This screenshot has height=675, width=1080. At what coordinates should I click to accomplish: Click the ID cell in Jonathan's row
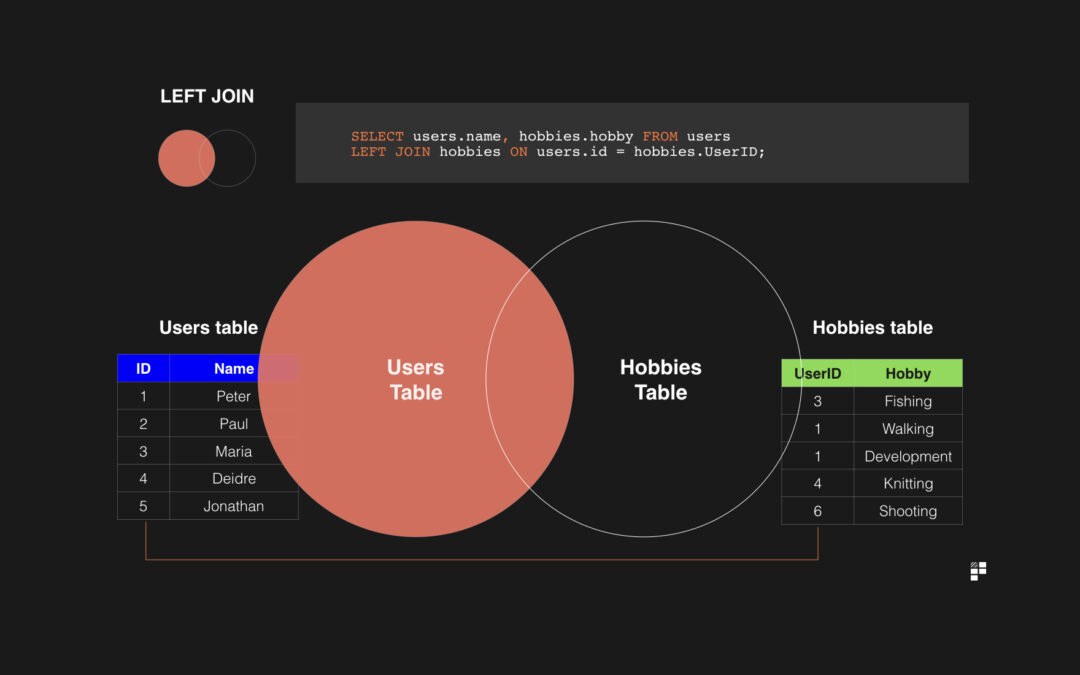click(x=143, y=506)
